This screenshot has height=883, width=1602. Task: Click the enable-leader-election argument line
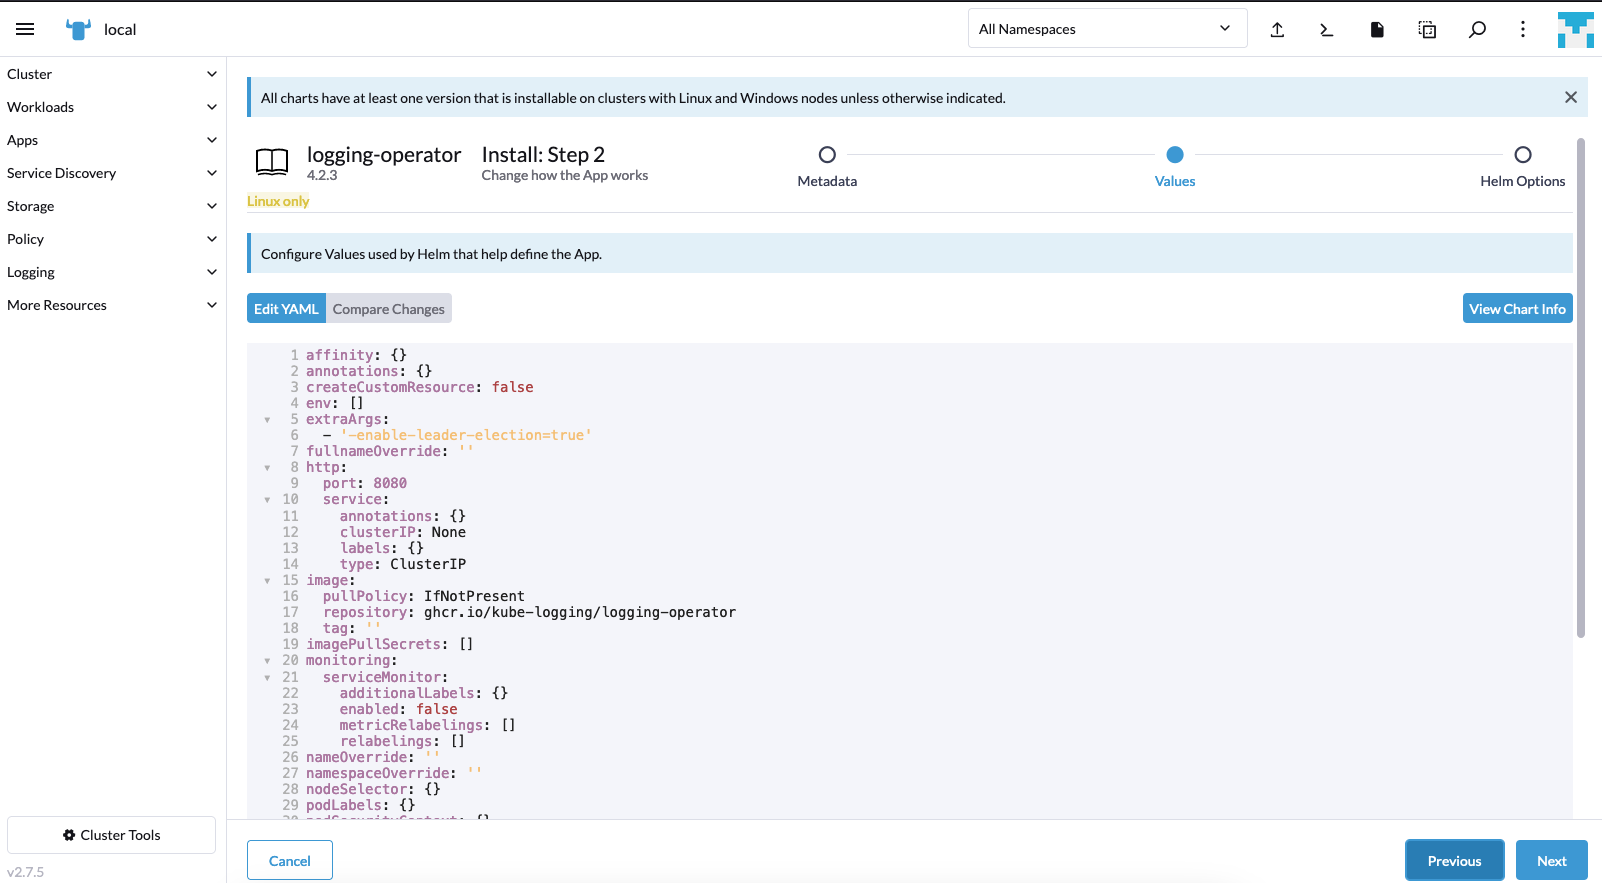click(x=457, y=435)
